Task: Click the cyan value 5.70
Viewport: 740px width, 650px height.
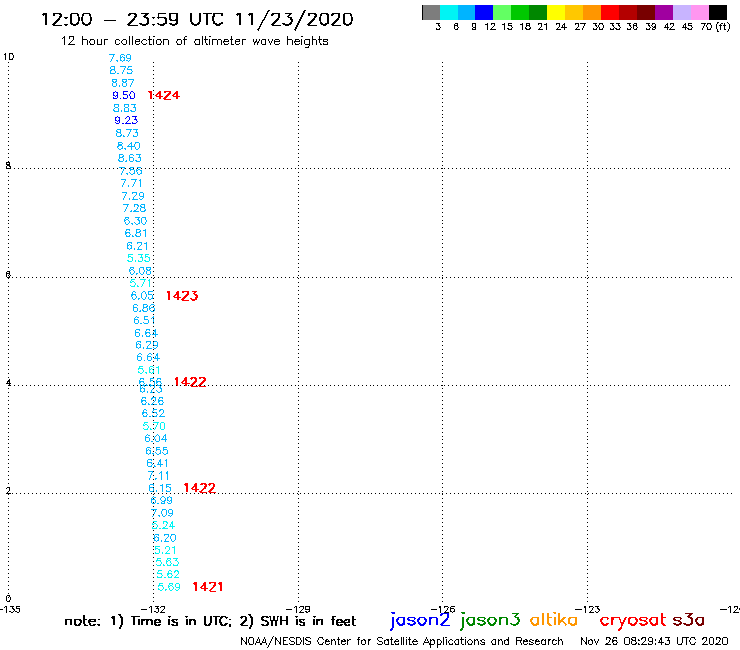Action: (x=154, y=426)
